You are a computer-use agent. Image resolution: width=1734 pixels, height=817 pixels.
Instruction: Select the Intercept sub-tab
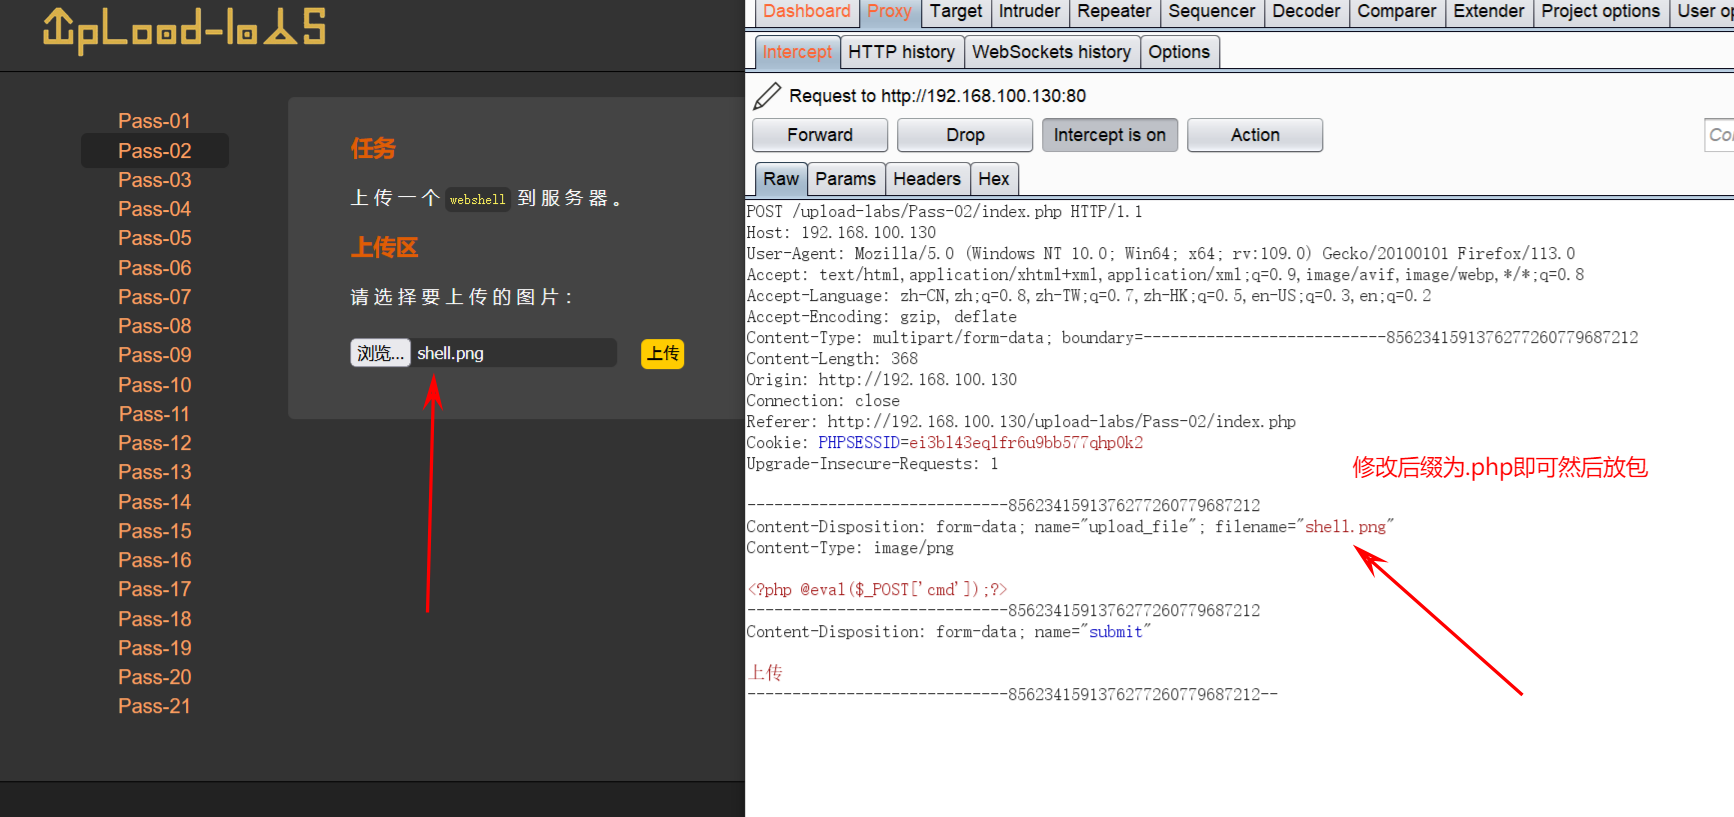click(x=797, y=52)
